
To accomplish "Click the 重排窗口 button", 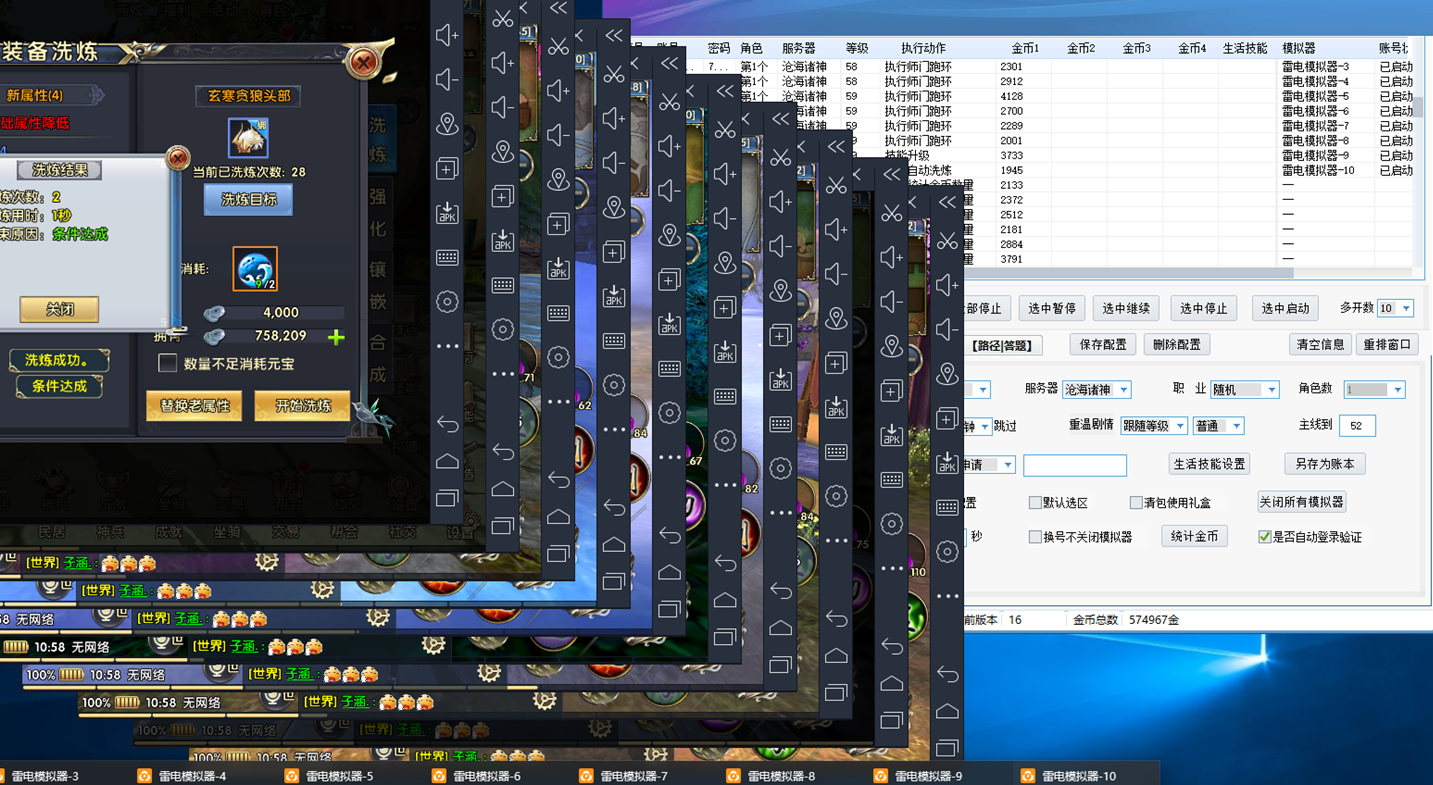I will [1387, 344].
